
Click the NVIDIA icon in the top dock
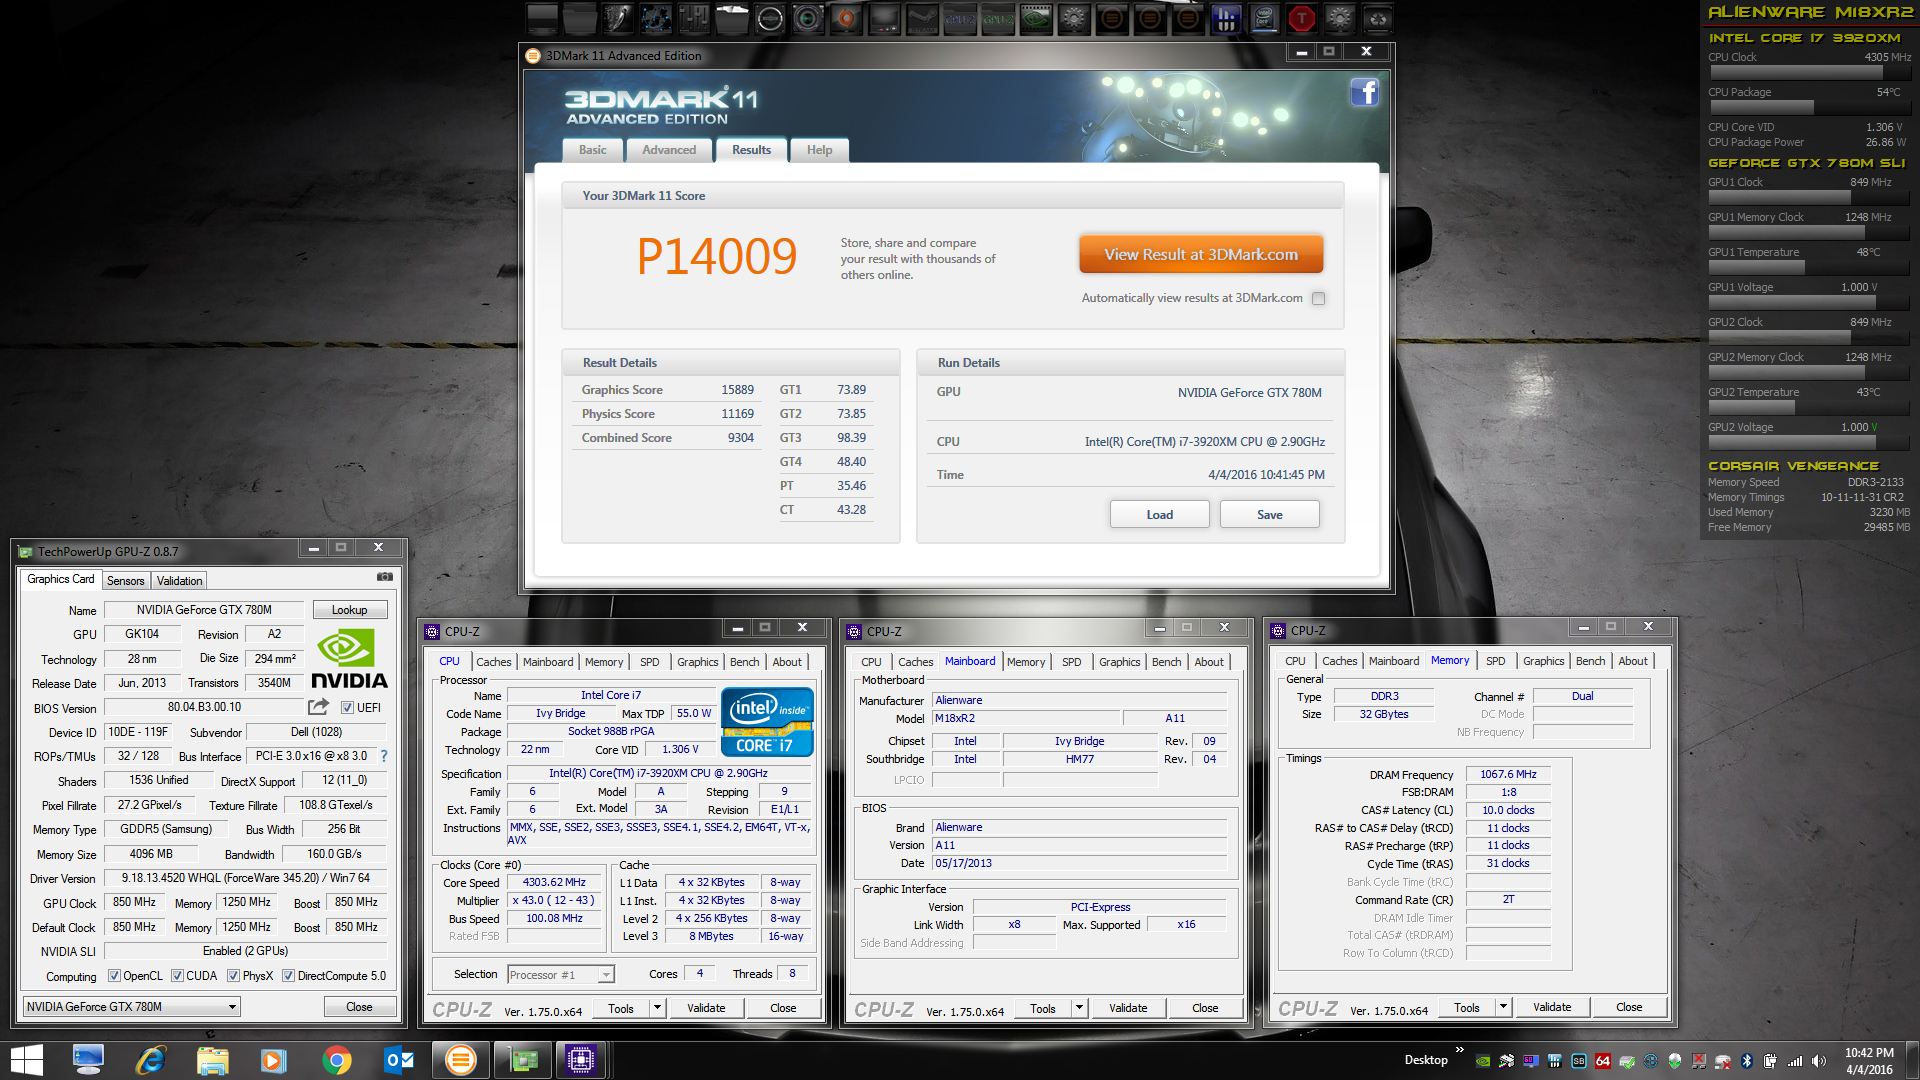[1036, 18]
